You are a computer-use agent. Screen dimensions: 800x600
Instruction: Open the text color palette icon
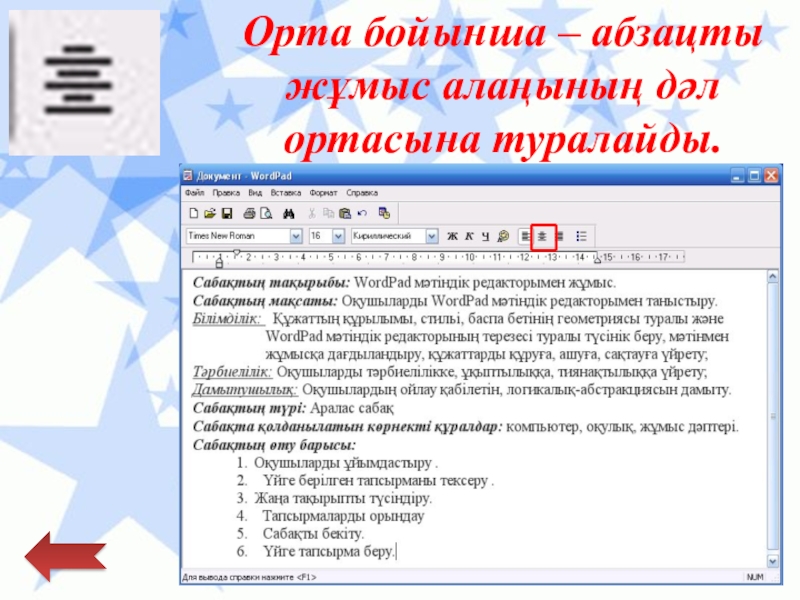[x=503, y=236]
